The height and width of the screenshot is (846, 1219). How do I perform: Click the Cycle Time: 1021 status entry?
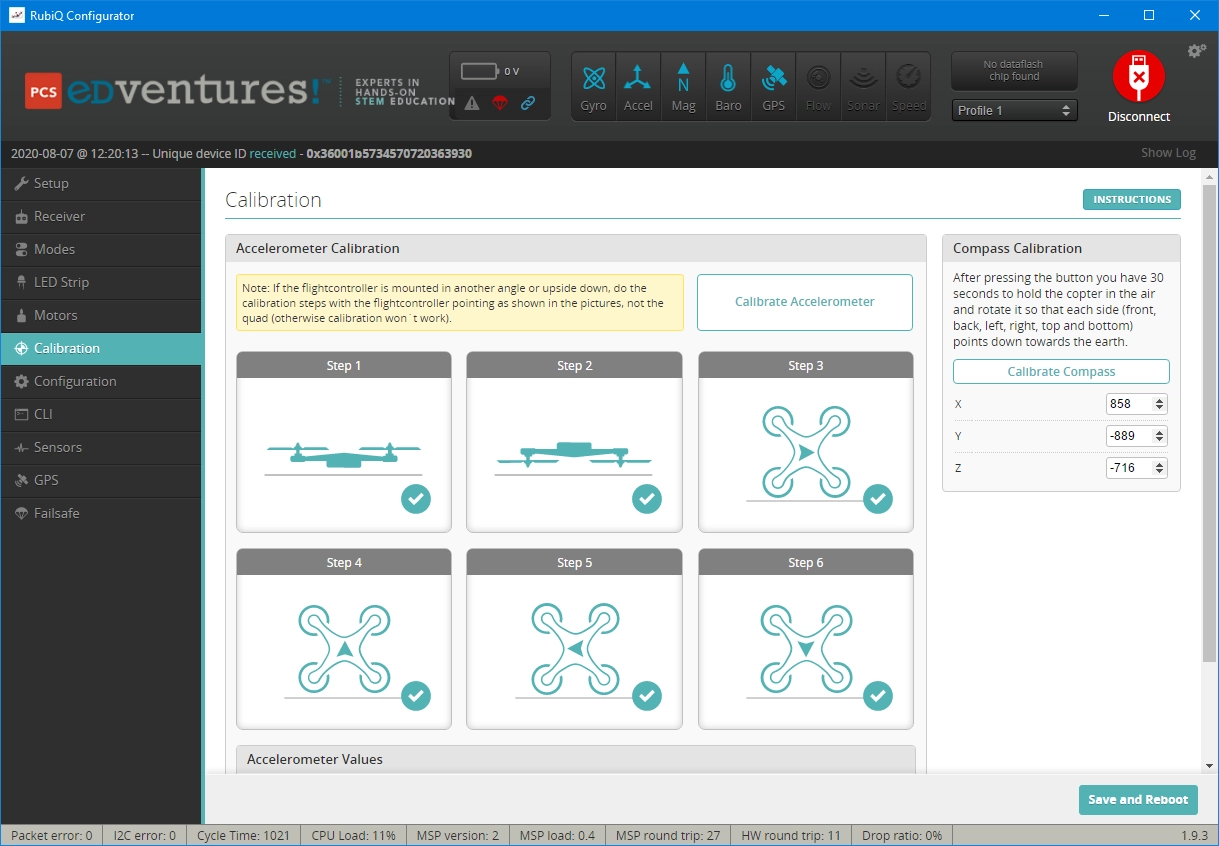coord(243,835)
